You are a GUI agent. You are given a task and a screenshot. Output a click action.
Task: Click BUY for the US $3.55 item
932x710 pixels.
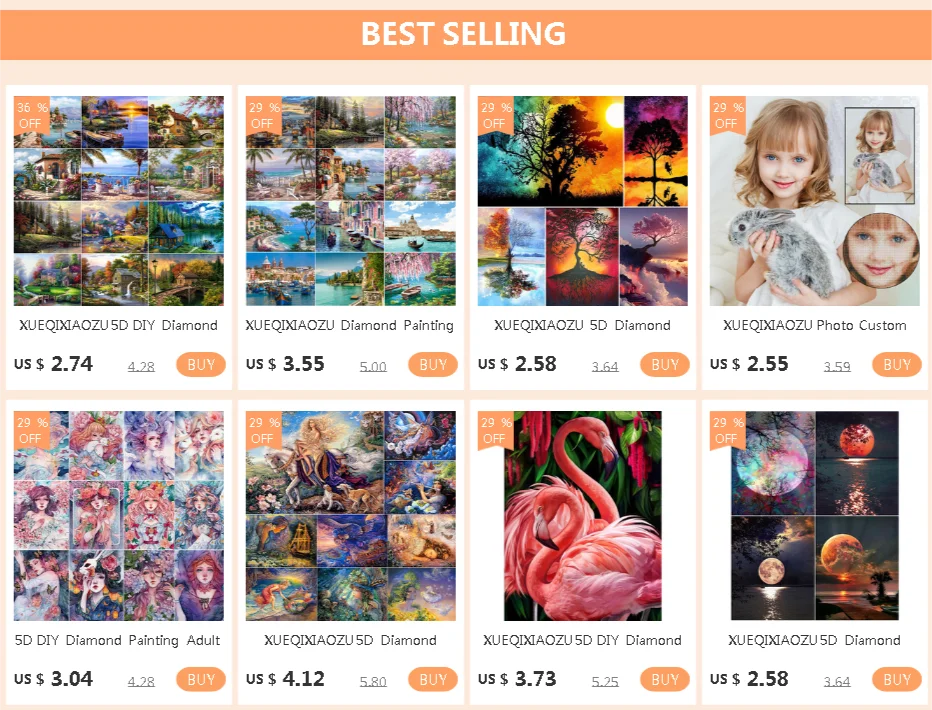pyautogui.click(x=433, y=364)
